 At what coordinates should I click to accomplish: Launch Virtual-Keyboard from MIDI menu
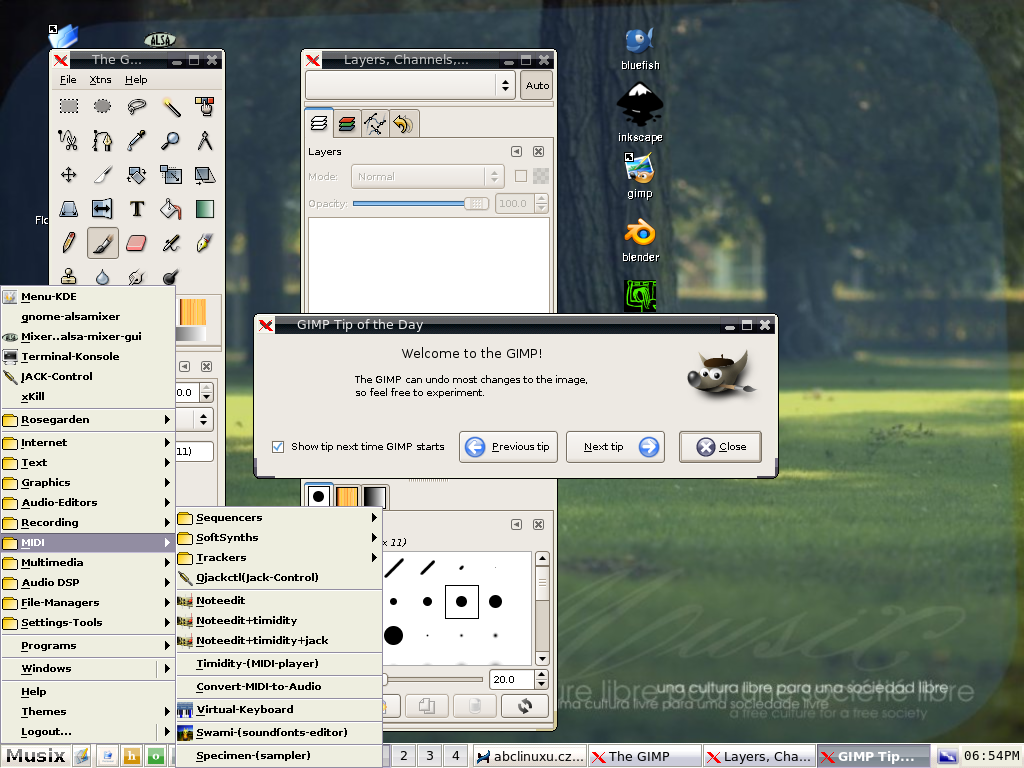coord(279,709)
